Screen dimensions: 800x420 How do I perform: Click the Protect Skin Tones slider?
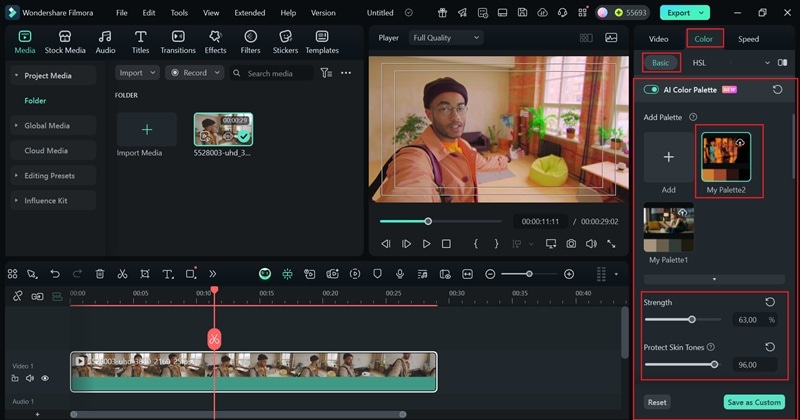point(683,364)
